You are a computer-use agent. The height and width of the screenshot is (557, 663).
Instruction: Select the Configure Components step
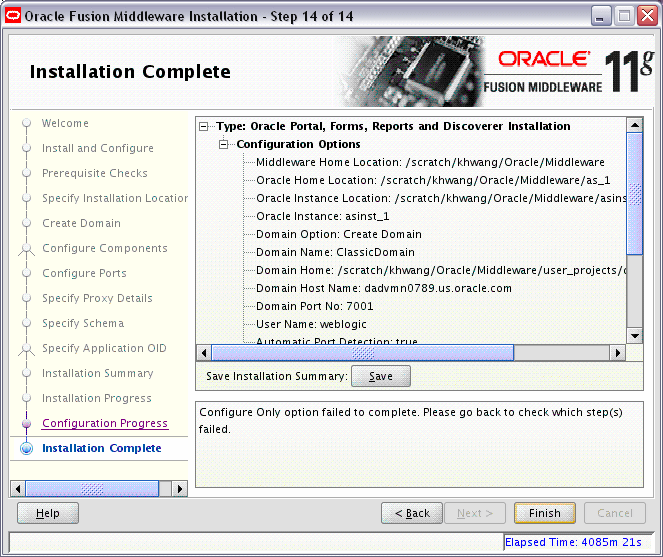(x=105, y=248)
